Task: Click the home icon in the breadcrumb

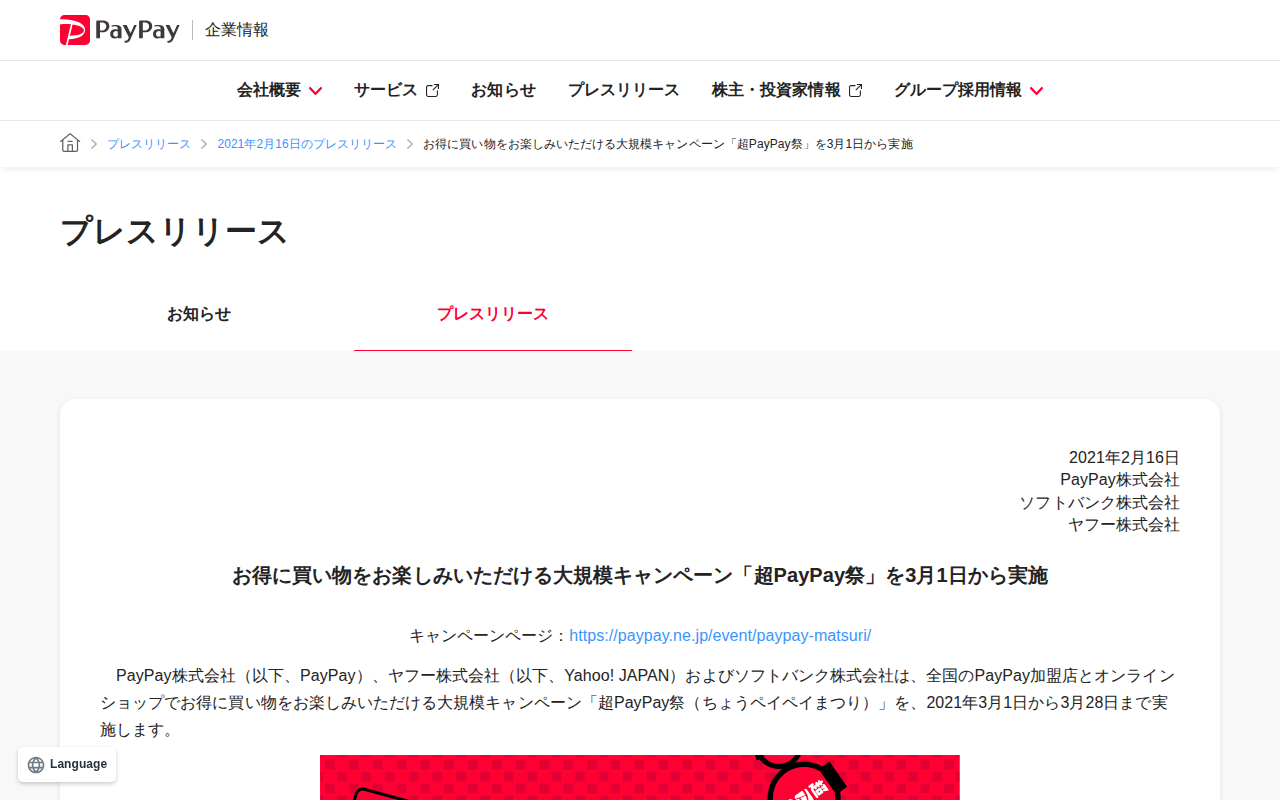Action: [70, 143]
